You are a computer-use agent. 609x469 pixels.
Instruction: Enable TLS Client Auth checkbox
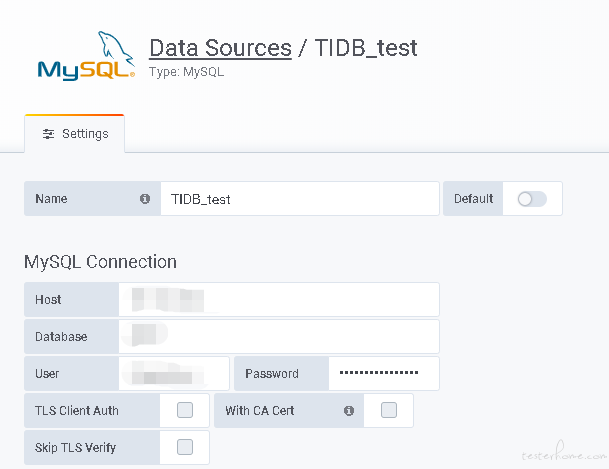click(x=185, y=410)
